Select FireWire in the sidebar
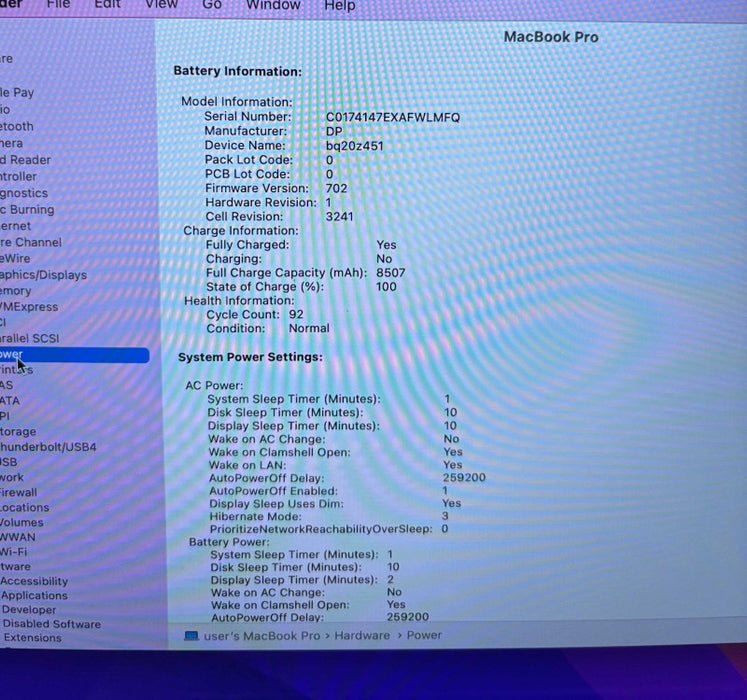Screen dimensions: 747x700 click(x=15, y=258)
